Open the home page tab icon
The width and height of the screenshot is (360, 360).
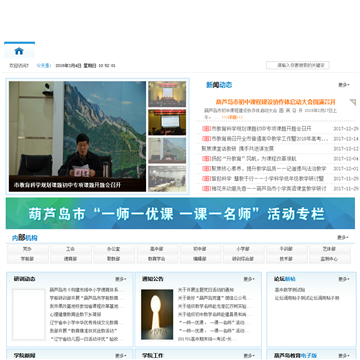pyautogui.click(x=19, y=51)
